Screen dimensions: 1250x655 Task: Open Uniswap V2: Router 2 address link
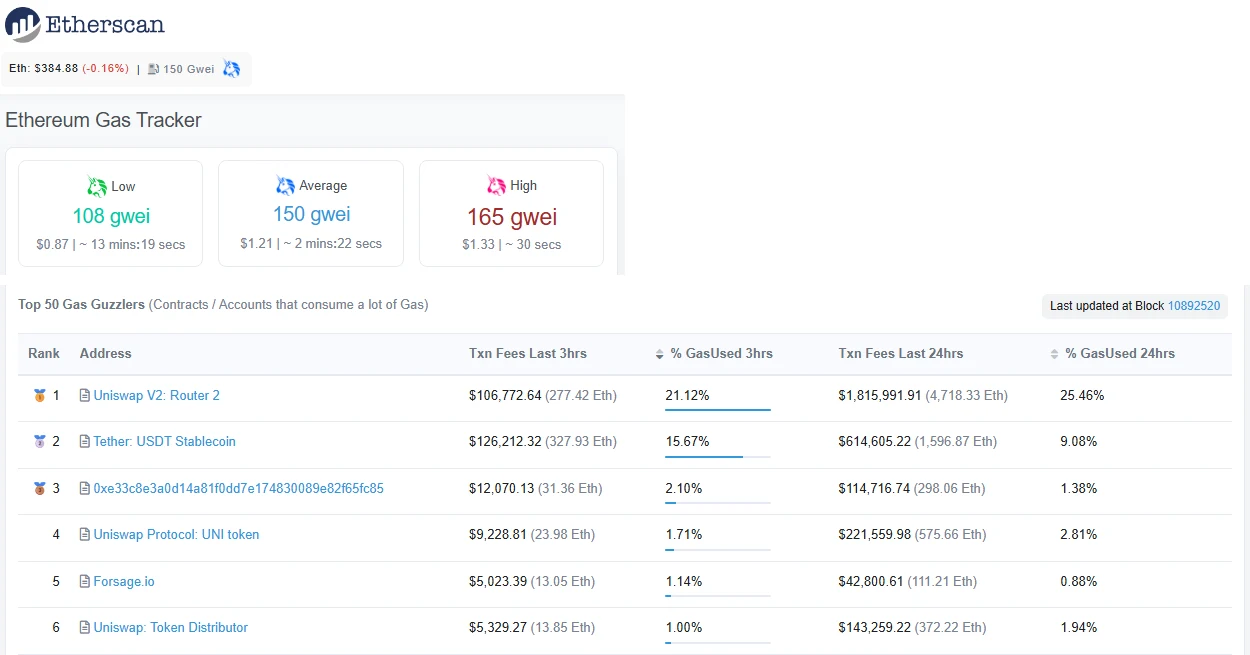click(157, 396)
